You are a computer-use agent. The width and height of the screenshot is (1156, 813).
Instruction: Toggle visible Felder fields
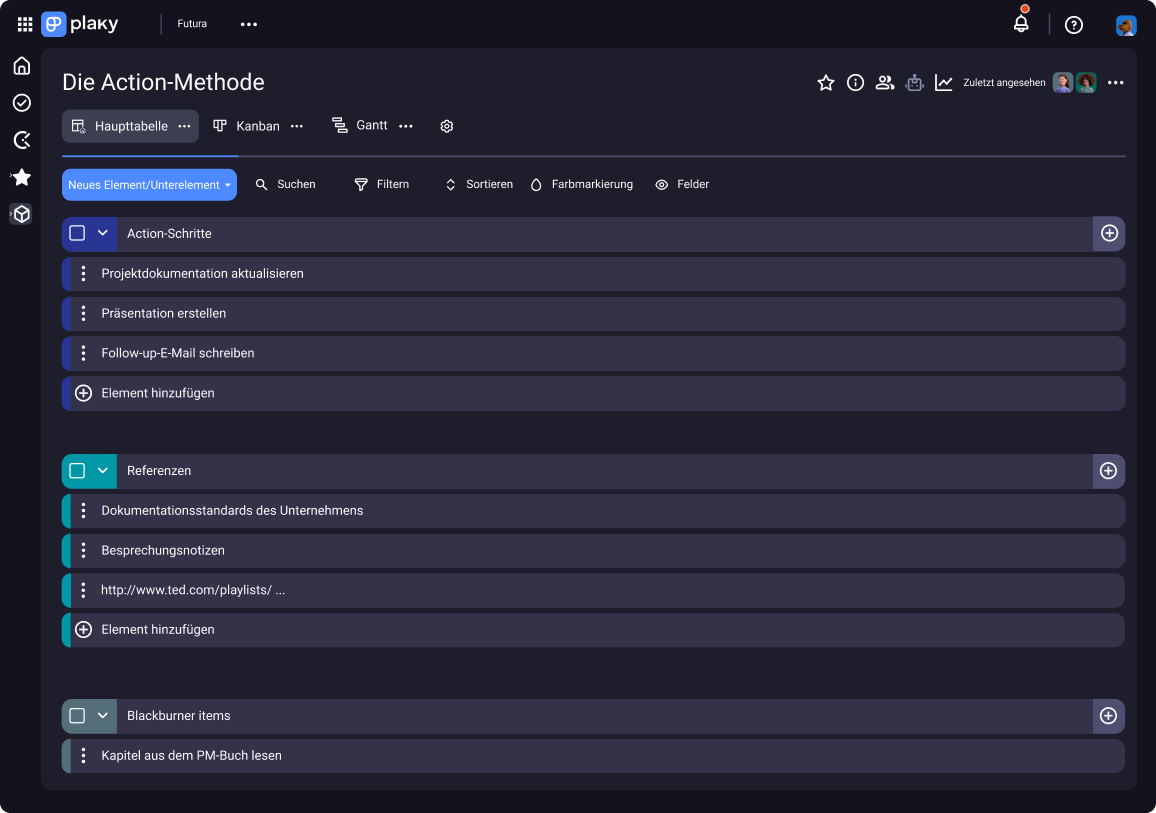click(682, 184)
